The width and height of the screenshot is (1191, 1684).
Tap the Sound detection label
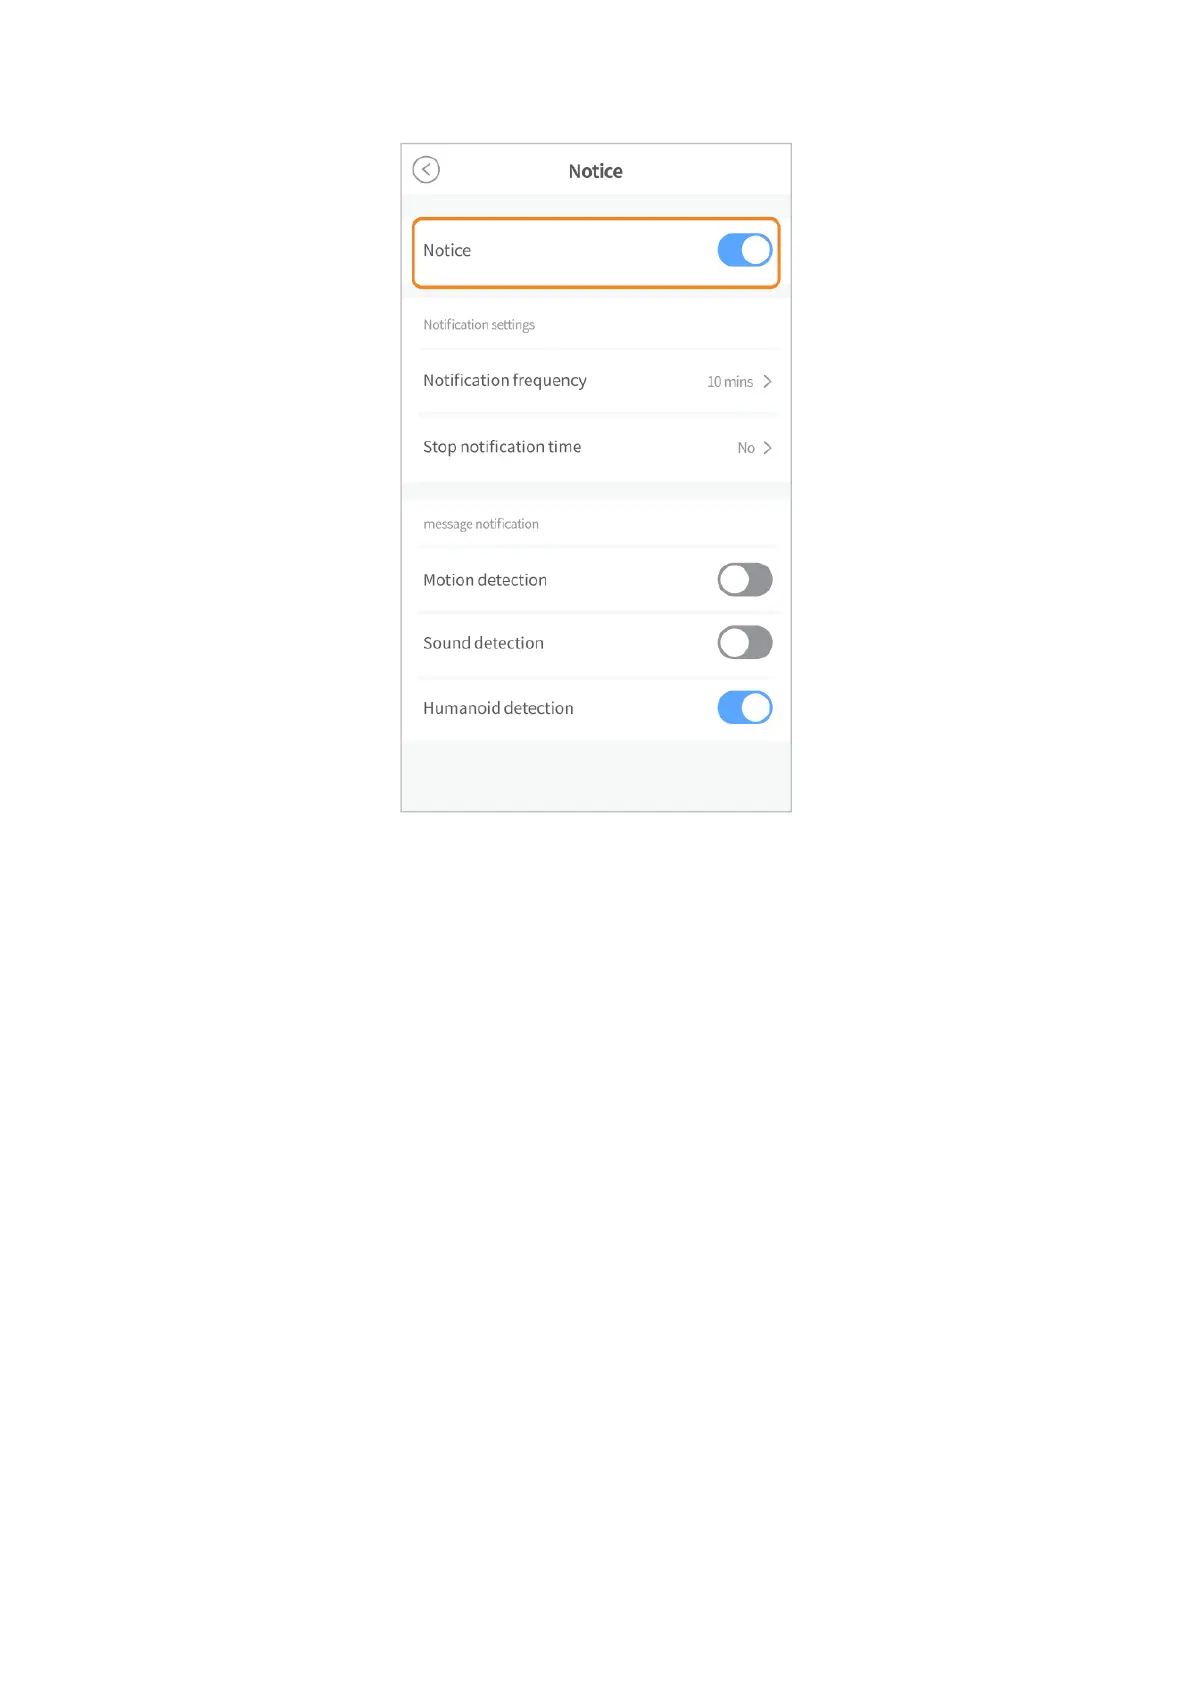pyautogui.click(x=483, y=643)
